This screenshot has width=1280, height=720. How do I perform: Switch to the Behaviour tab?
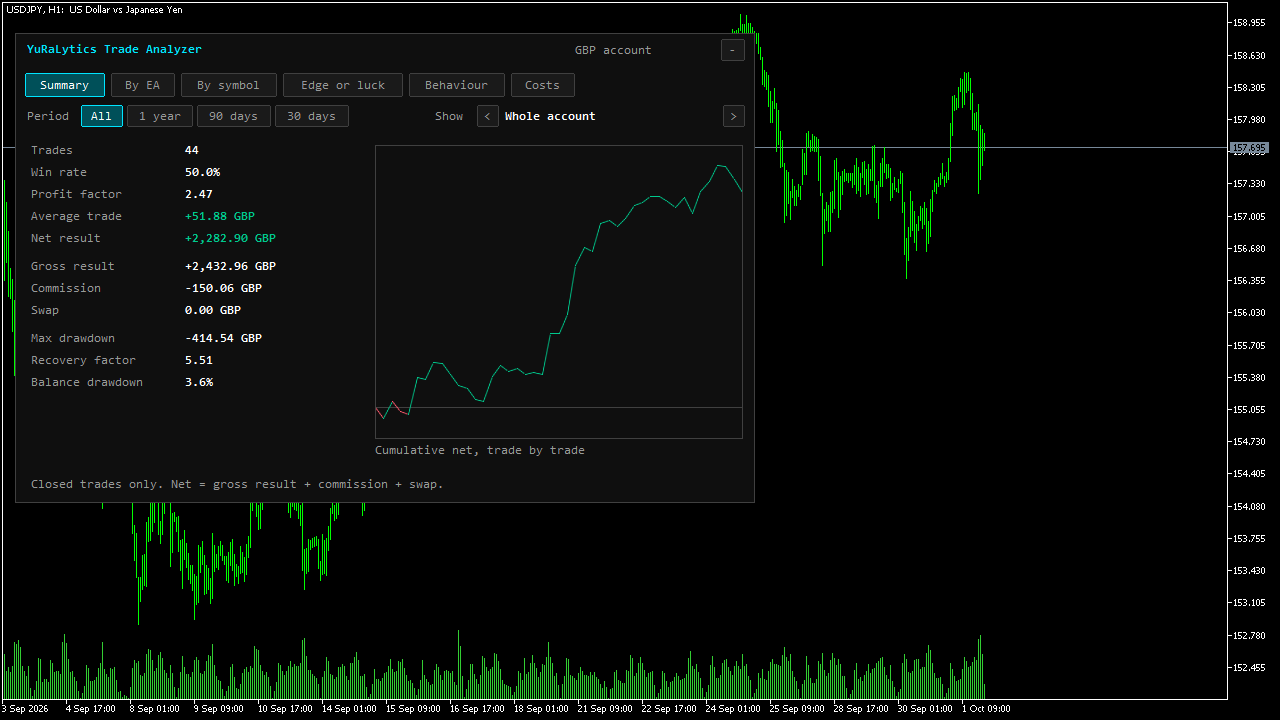(457, 85)
